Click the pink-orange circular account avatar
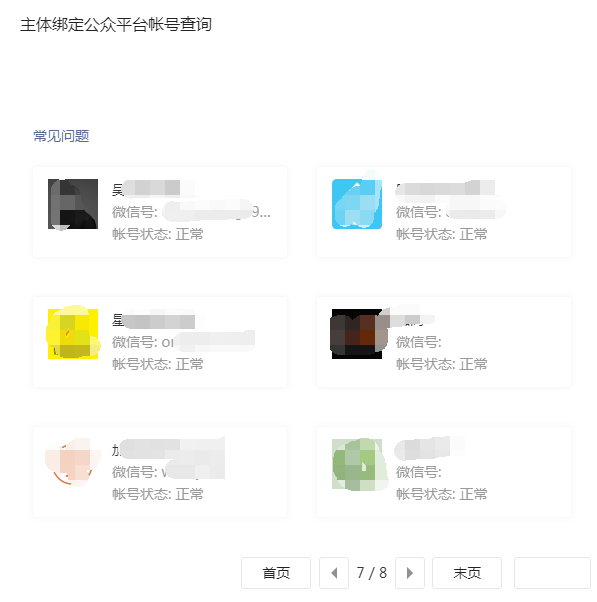This screenshot has width=597, height=602. 73,464
